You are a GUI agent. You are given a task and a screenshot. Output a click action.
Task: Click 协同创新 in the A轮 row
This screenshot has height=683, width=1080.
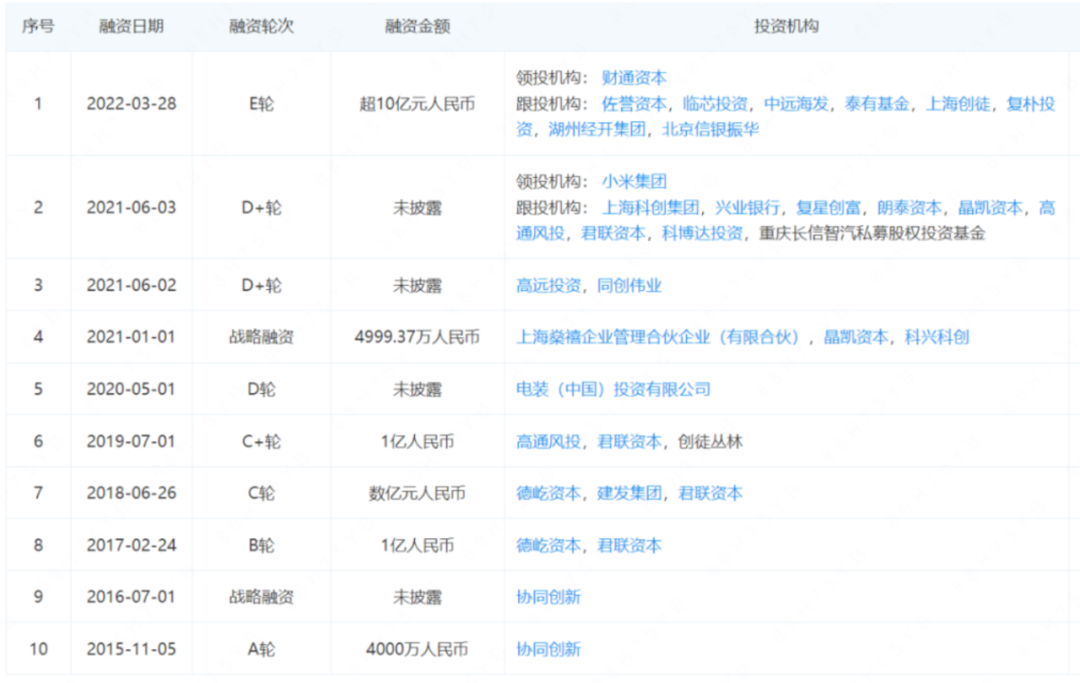(x=548, y=649)
